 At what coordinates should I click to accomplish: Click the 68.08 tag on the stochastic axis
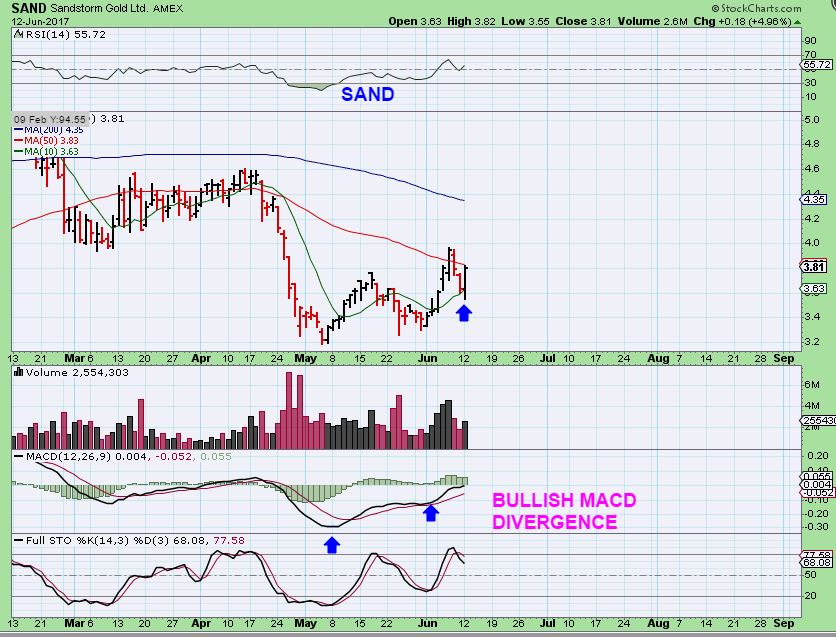tap(817, 562)
